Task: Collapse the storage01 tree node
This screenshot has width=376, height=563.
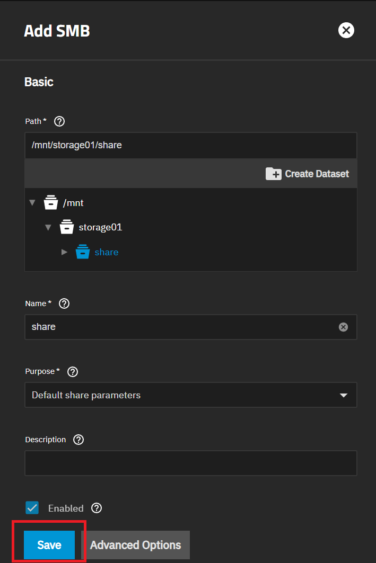Action: (x=48, y=227)
